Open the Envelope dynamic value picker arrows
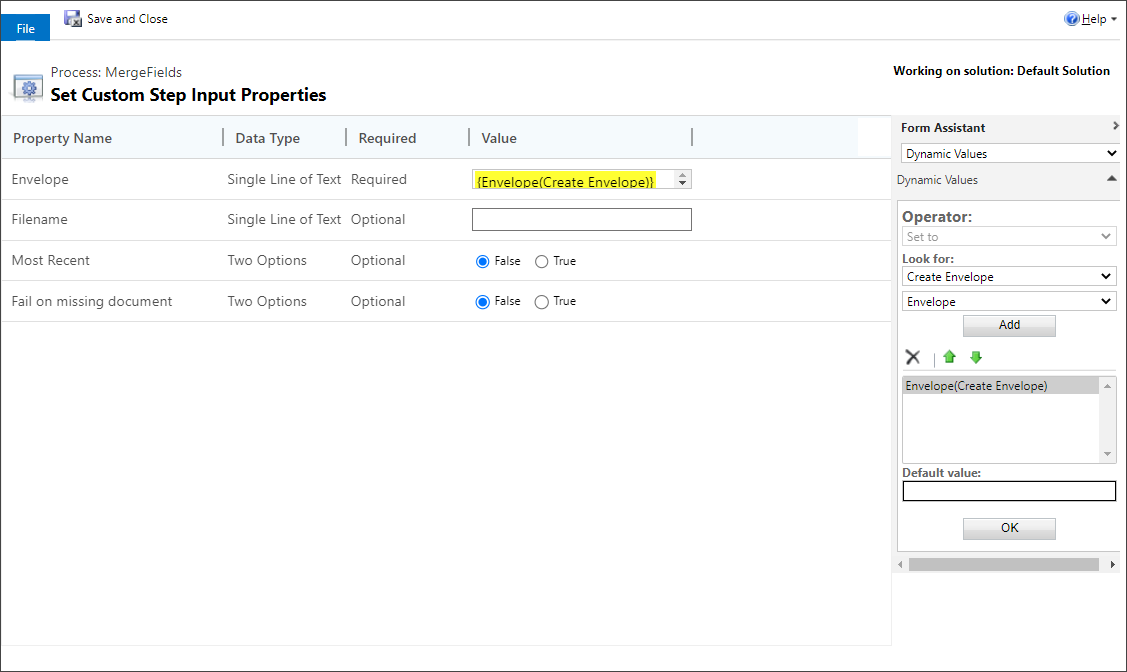The height and width of the screenshot is (672, 1127). point(682,179)
